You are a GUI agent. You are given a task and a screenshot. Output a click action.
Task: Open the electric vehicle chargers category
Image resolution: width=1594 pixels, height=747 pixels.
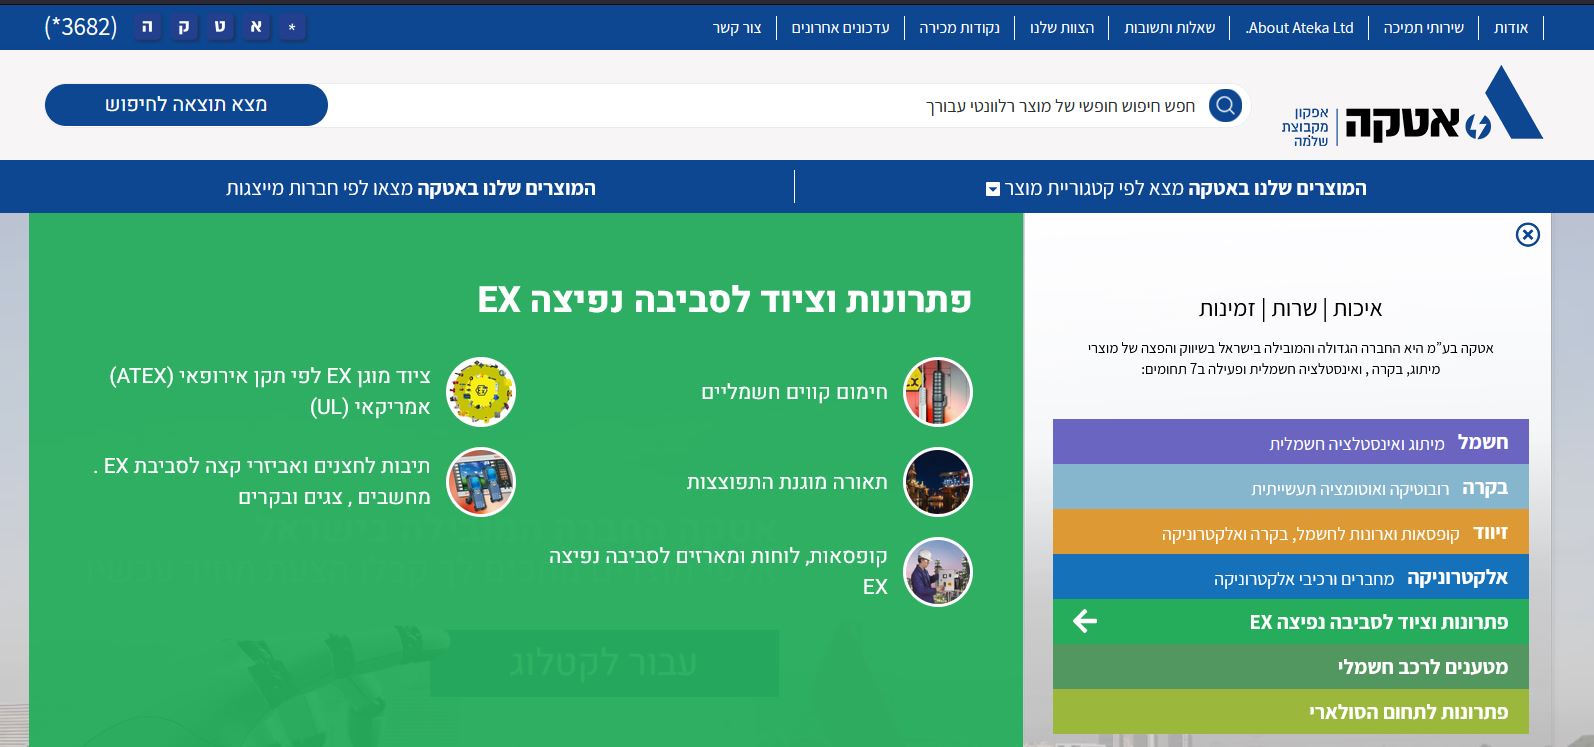[1290, 667]
